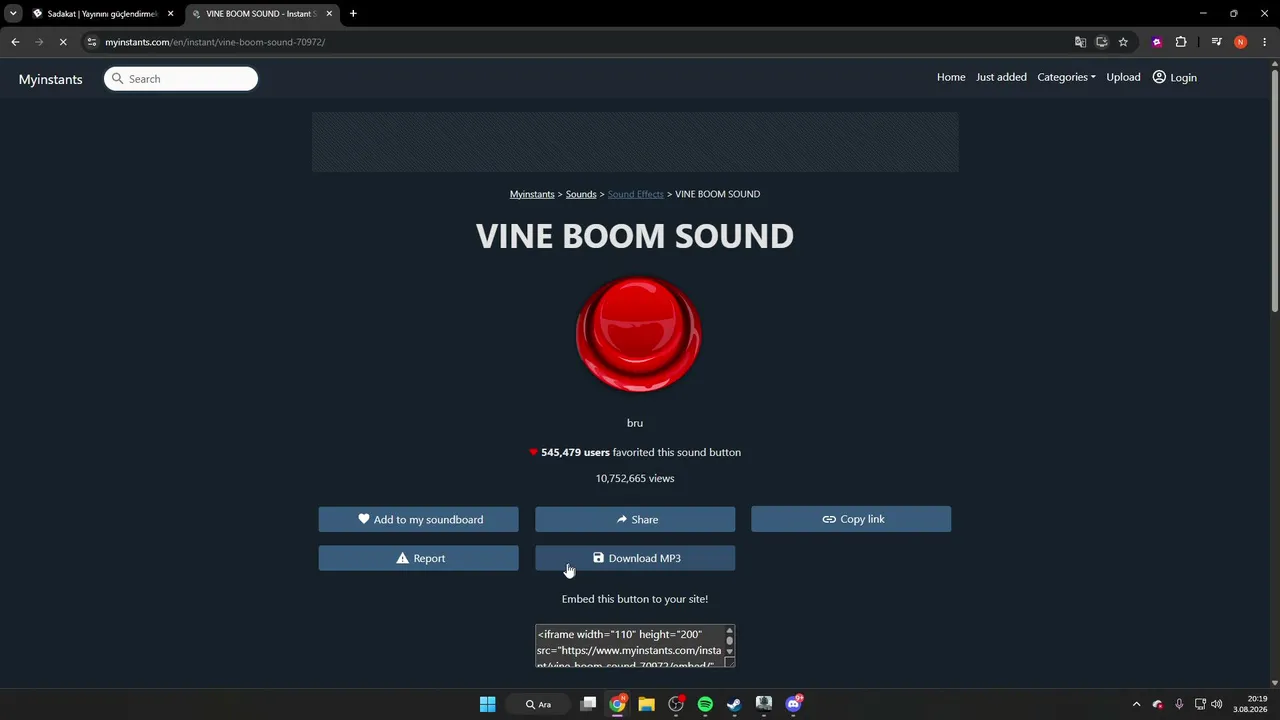This screenshot has height=720, width=1280.
Task: Close the Sadakat browser tab
Action: (171, 14)
